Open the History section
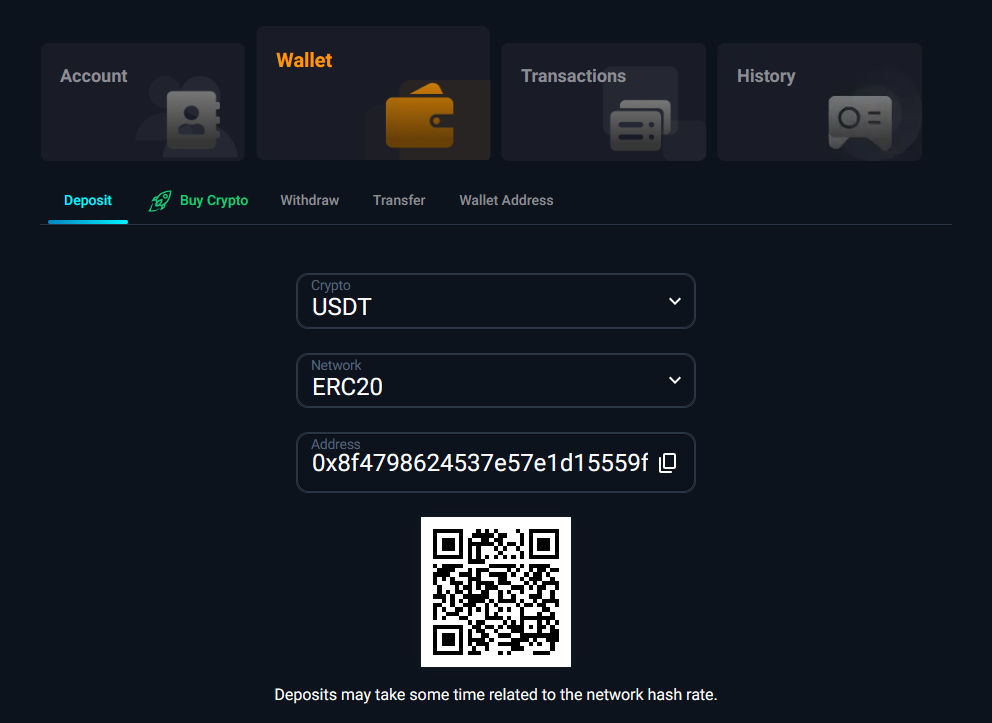This screenshot has width=992, height=723. pos(766,77)
